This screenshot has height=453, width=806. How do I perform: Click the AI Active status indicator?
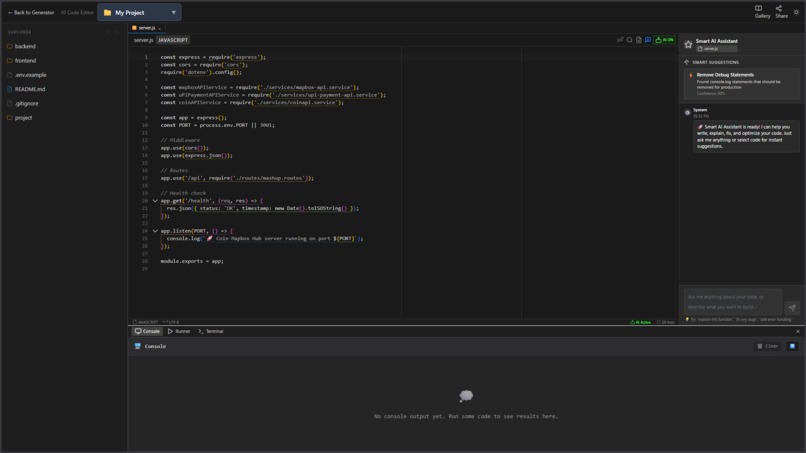[x=640, y=322]
